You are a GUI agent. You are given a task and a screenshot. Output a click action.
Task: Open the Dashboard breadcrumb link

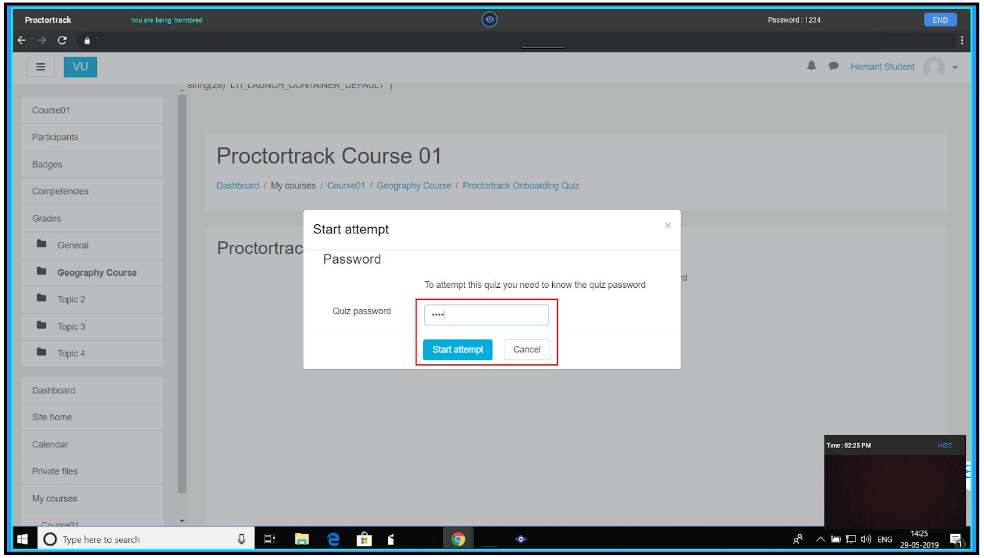pyautogui.click(x=238, y=186)
